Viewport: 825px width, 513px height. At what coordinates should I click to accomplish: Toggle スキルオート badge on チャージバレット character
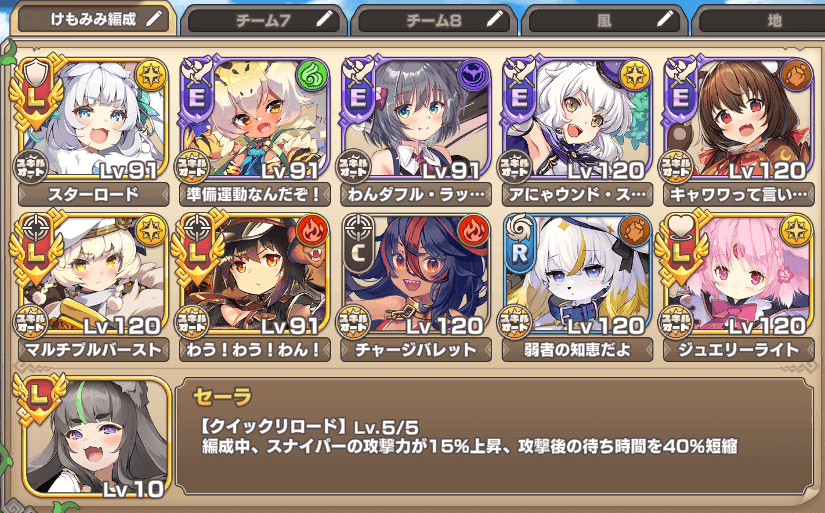(x=354, y=322)
